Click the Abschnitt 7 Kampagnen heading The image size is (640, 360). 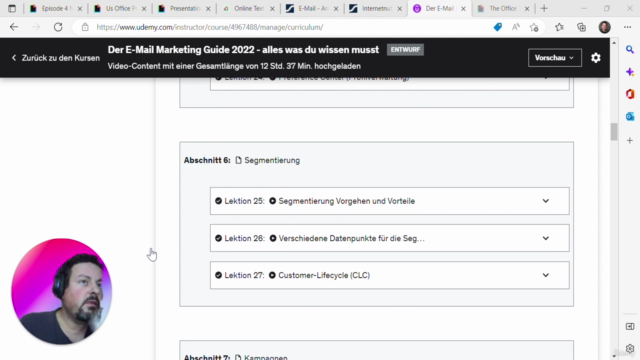[x=236, y=357]
